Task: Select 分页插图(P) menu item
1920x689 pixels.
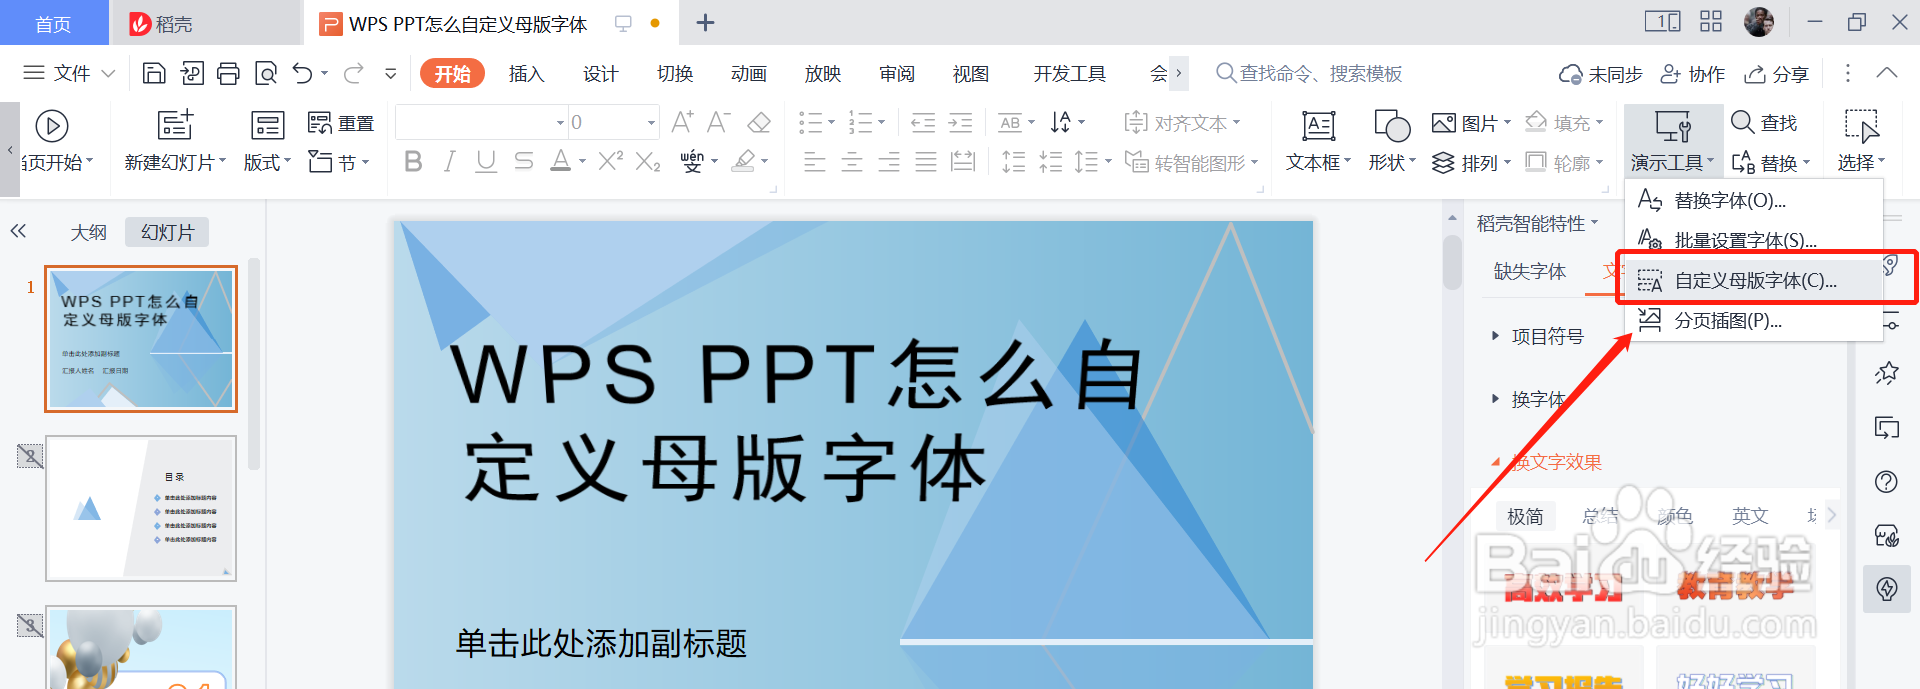Action: (1754, 320)
